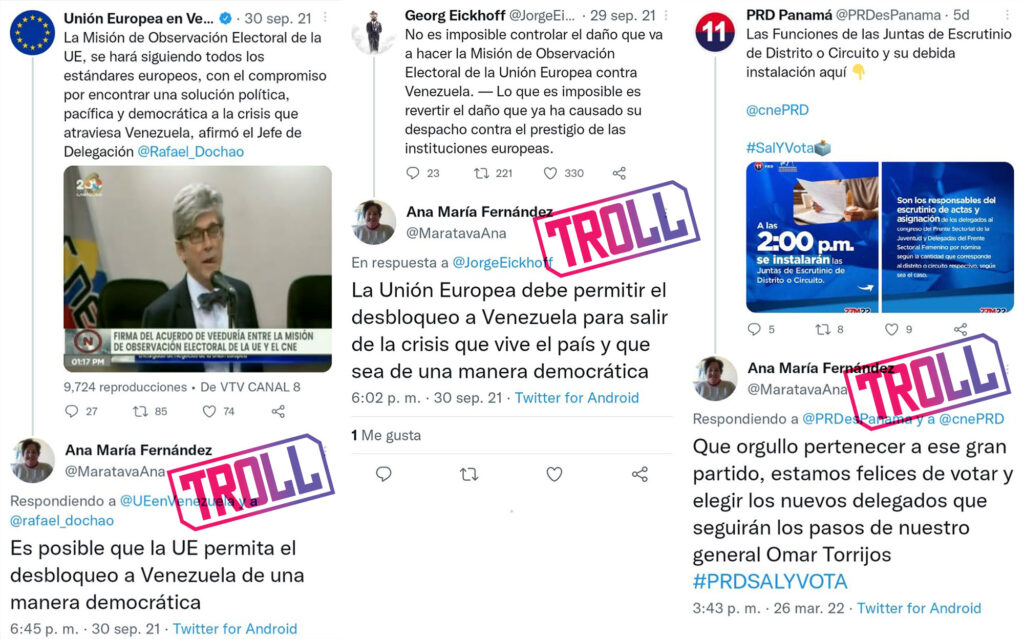Share the Unión Europea video tweet
The height and width of the screenshot is (639, 1024).
(278, 411)
